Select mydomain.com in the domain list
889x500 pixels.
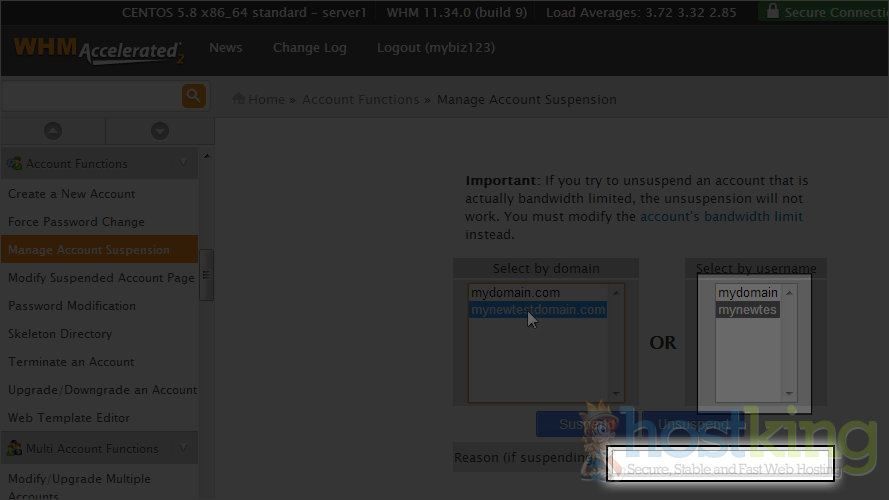pyautogui.click(x=515, y=293)
